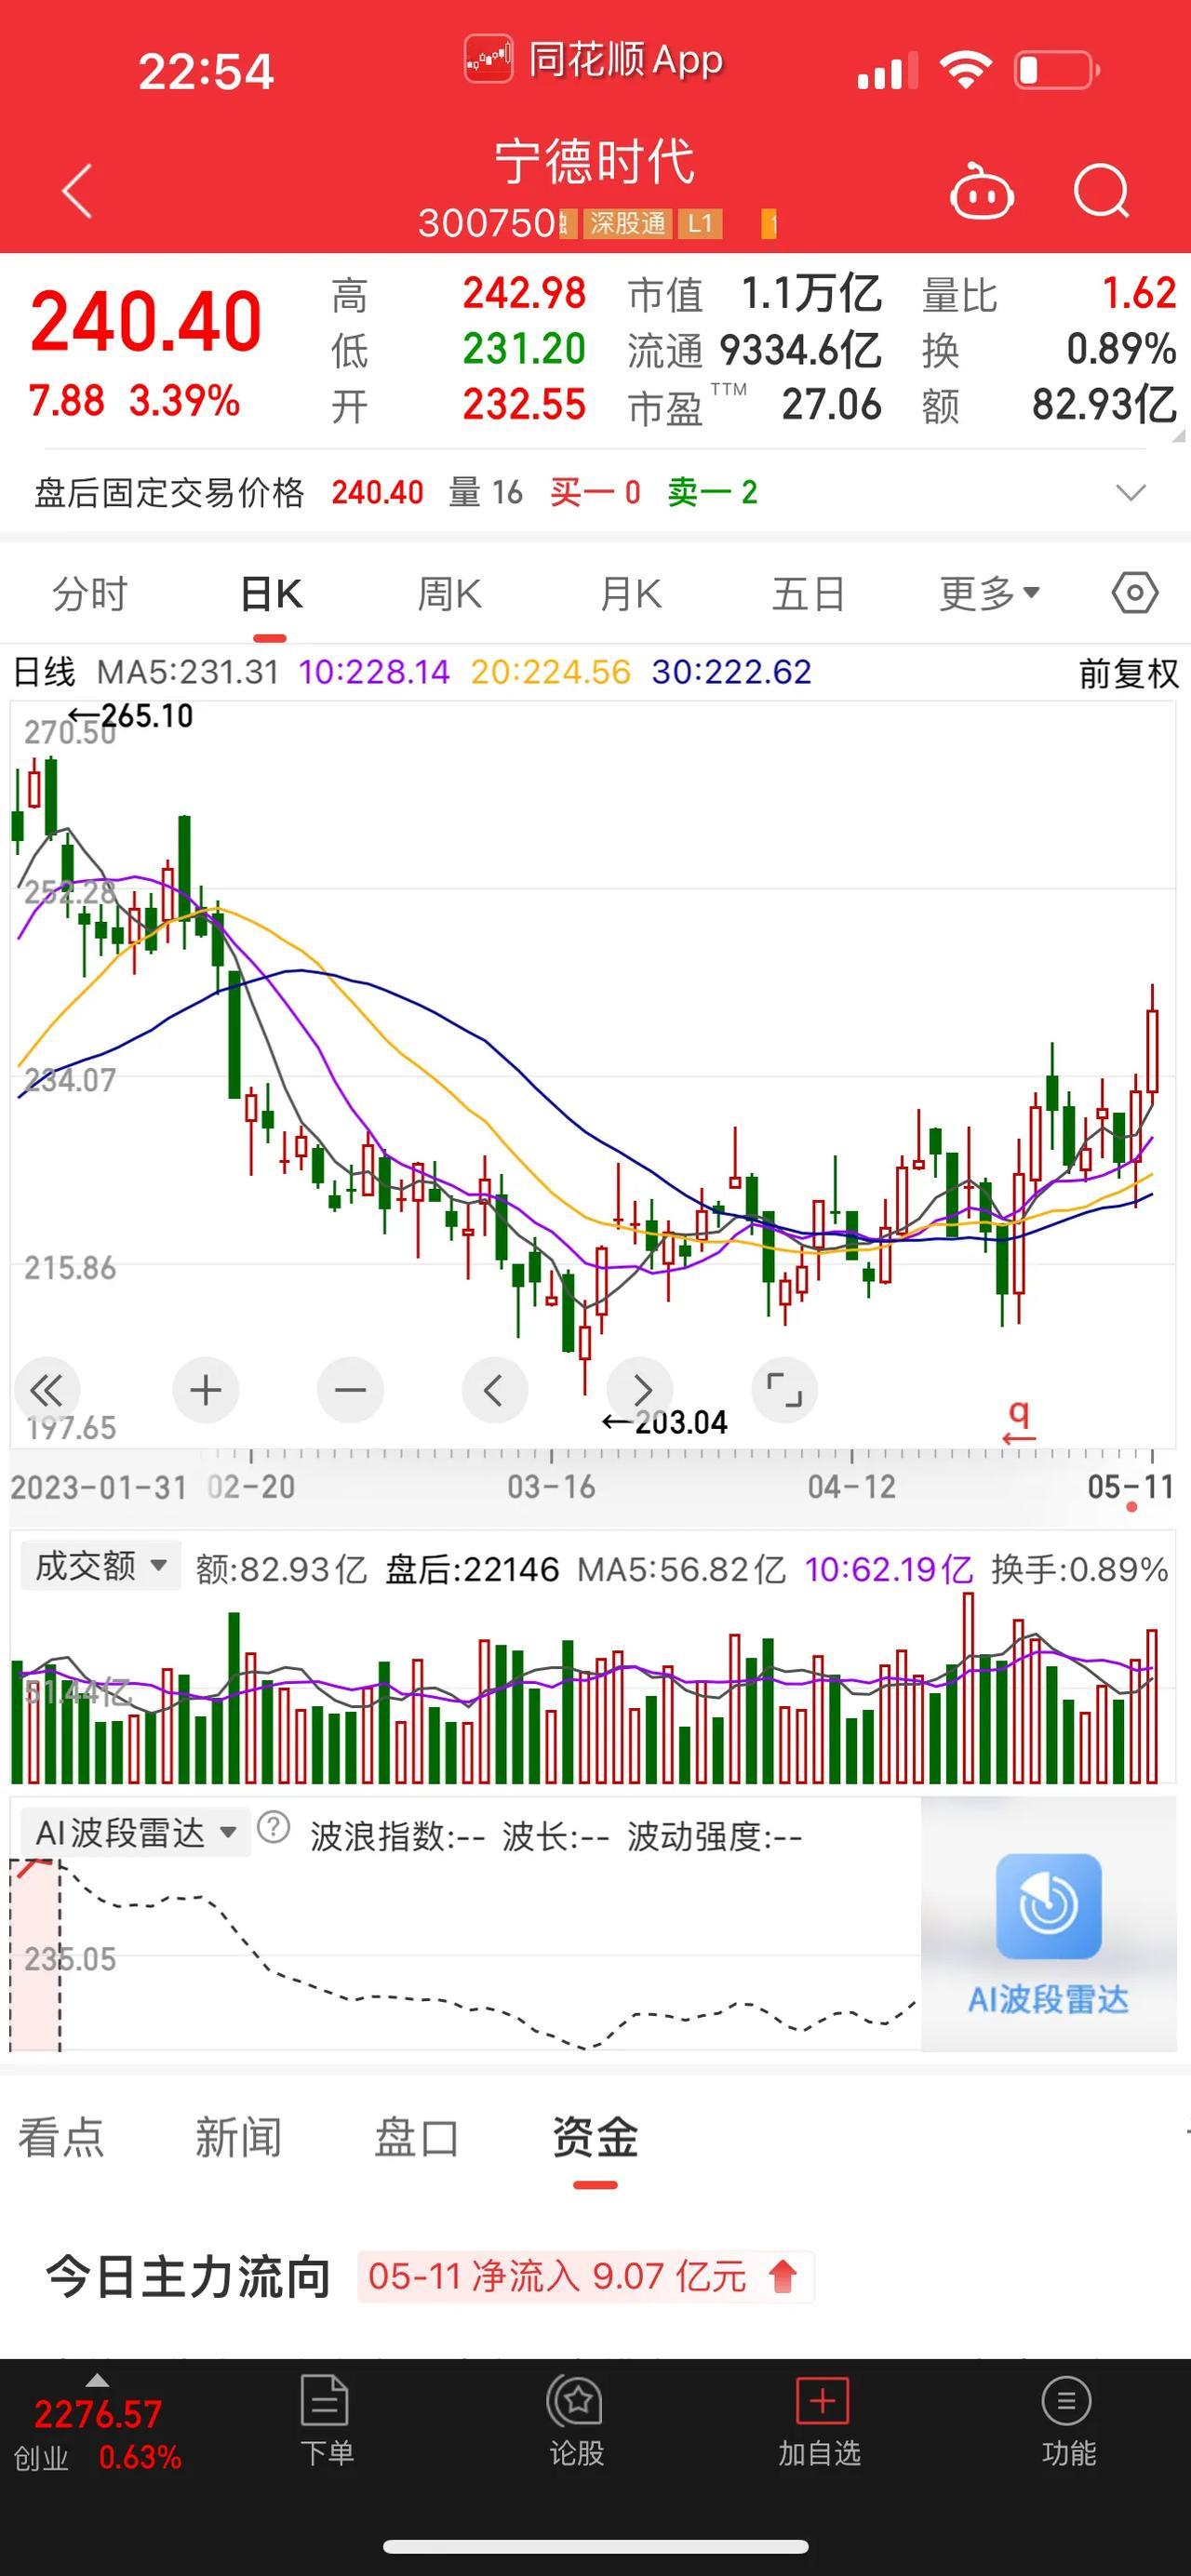The image size is (1191, 2576).
Task: Switch to 周K tab
Action: pos(449,594)
